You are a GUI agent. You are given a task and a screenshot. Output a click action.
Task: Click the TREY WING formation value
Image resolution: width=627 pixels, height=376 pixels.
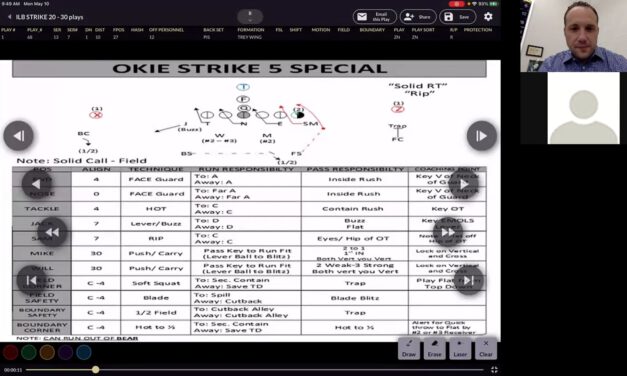(x=250, y=37)
